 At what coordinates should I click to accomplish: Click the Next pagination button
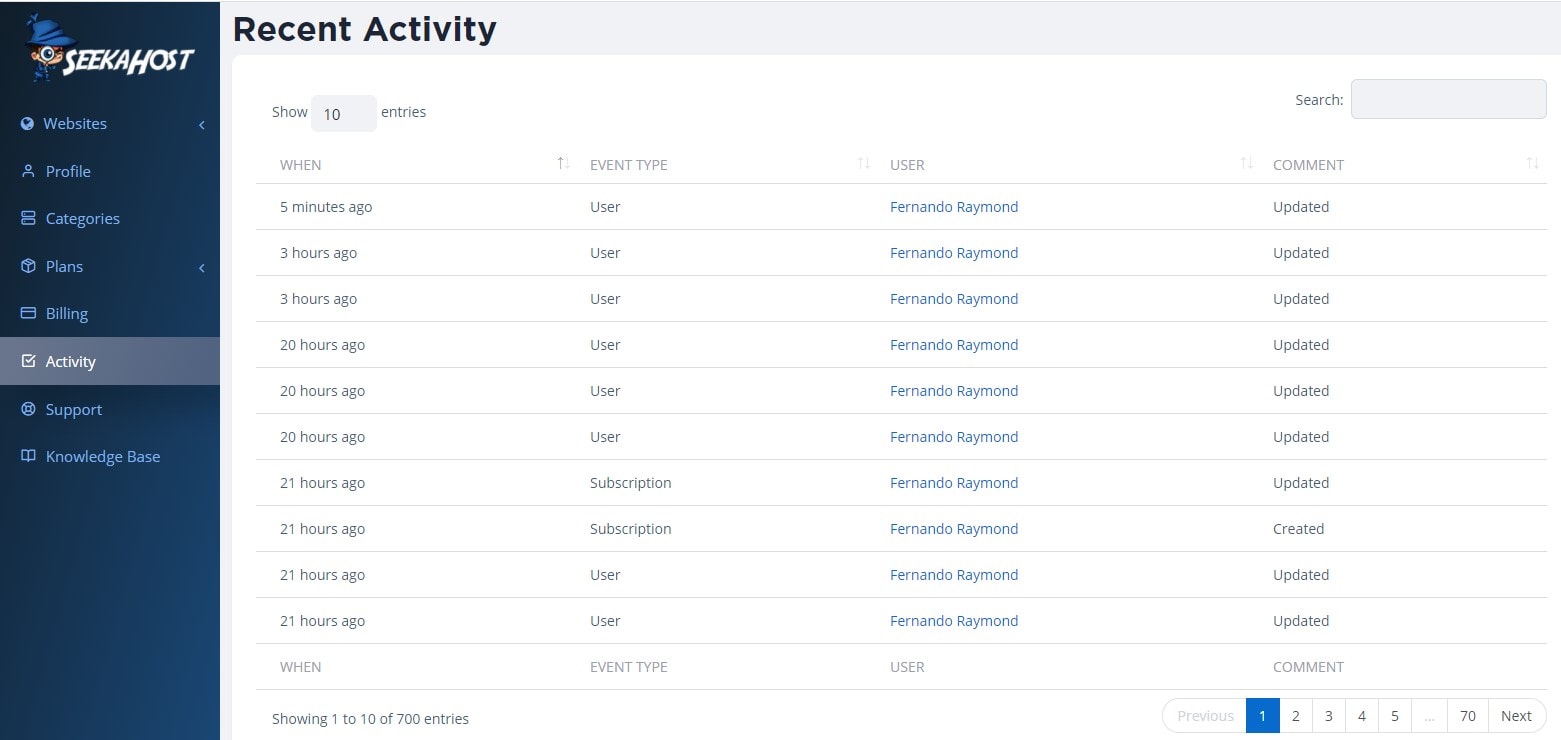click(x=1516, y=716)
